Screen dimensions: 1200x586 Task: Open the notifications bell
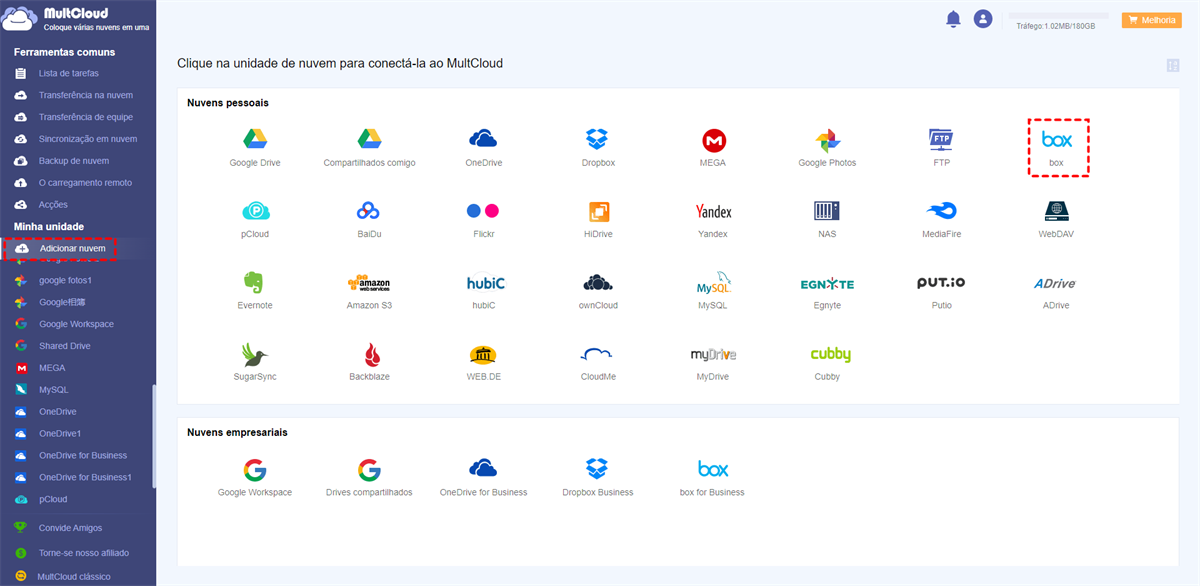coord(953,19)
